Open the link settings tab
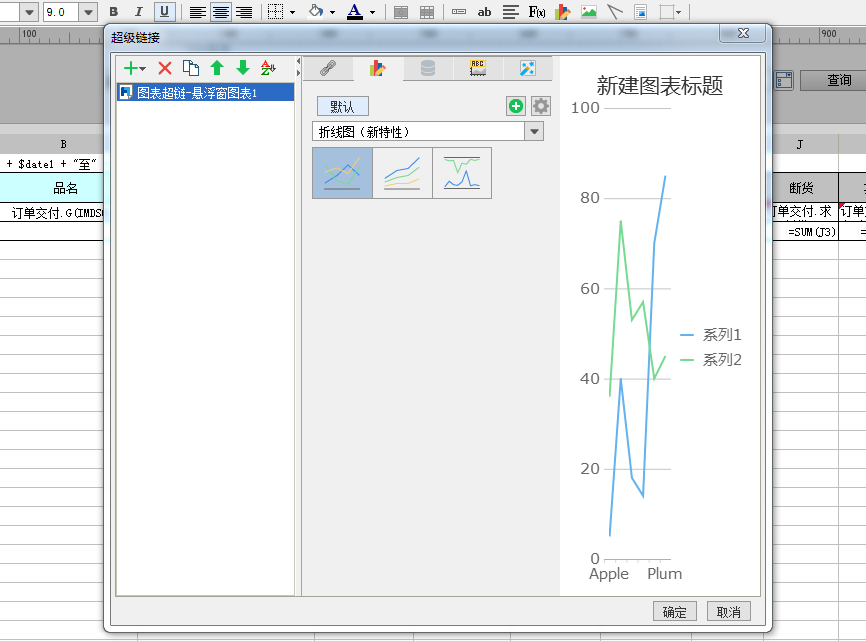 tap(328, 68)
